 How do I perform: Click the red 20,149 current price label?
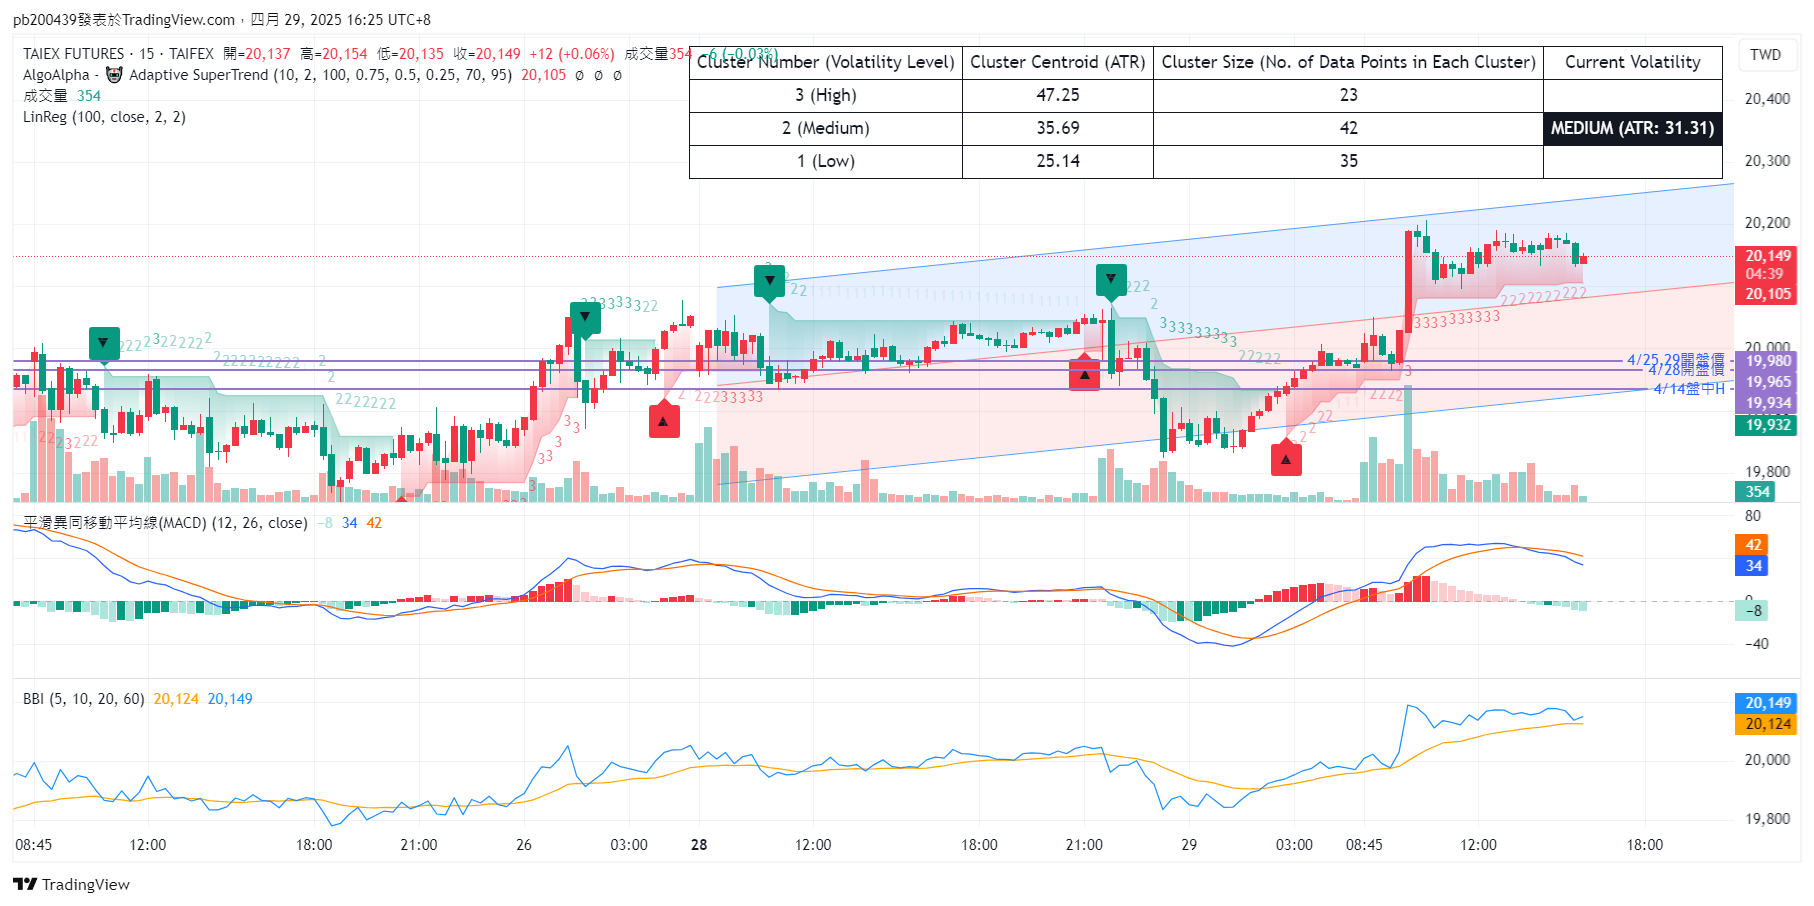point(1768,256)
